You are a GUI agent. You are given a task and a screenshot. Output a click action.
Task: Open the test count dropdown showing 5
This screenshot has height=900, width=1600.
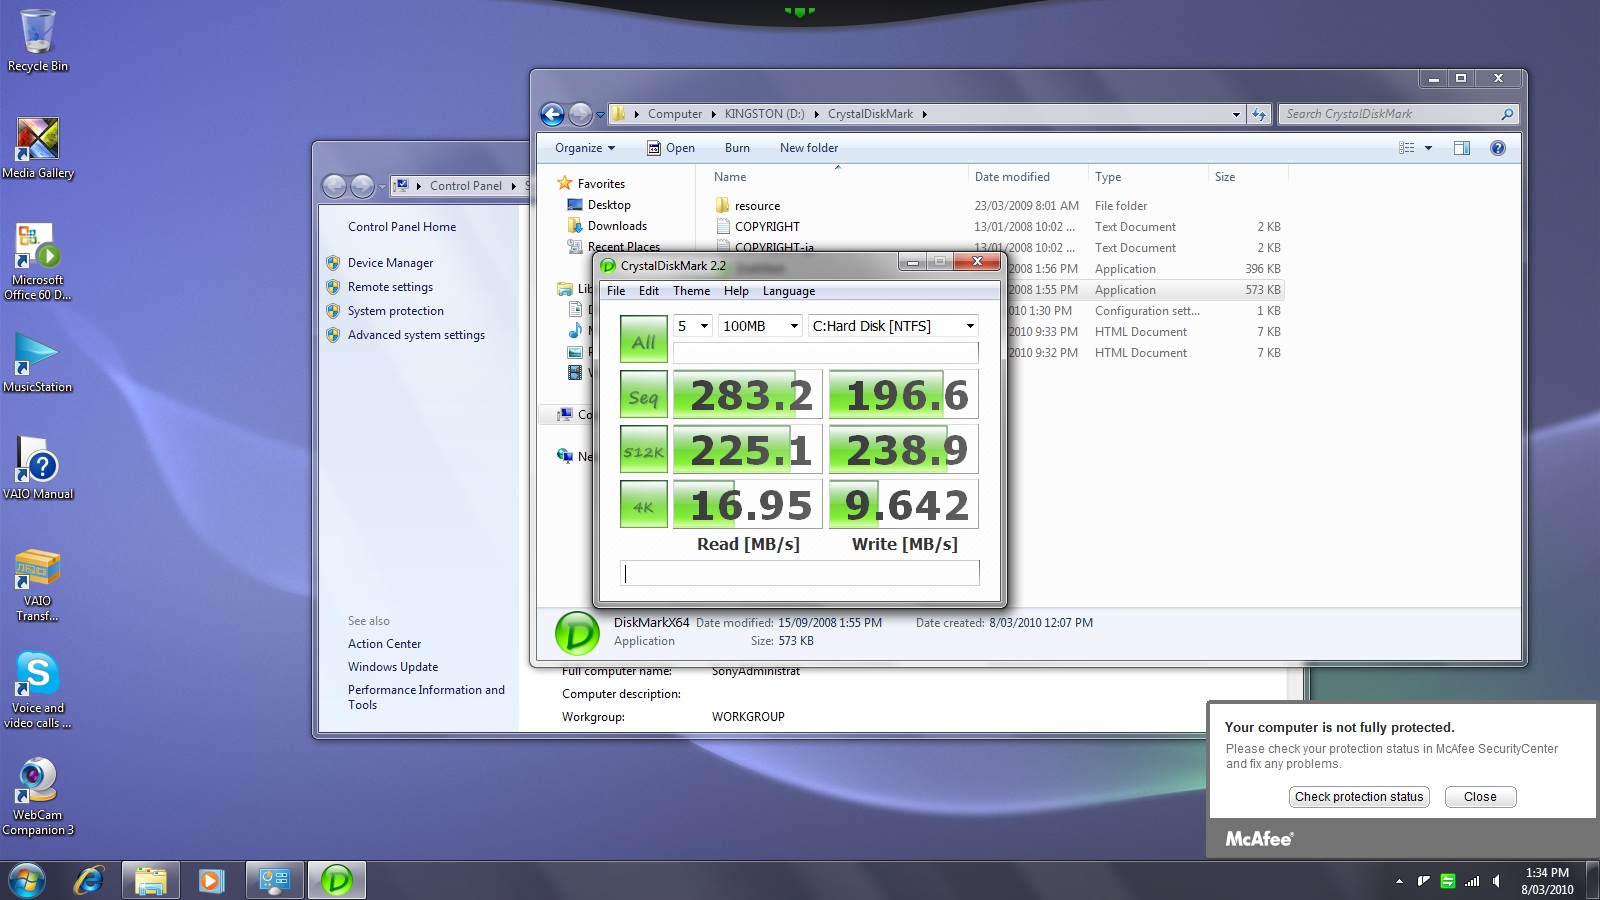coord(692,326)
